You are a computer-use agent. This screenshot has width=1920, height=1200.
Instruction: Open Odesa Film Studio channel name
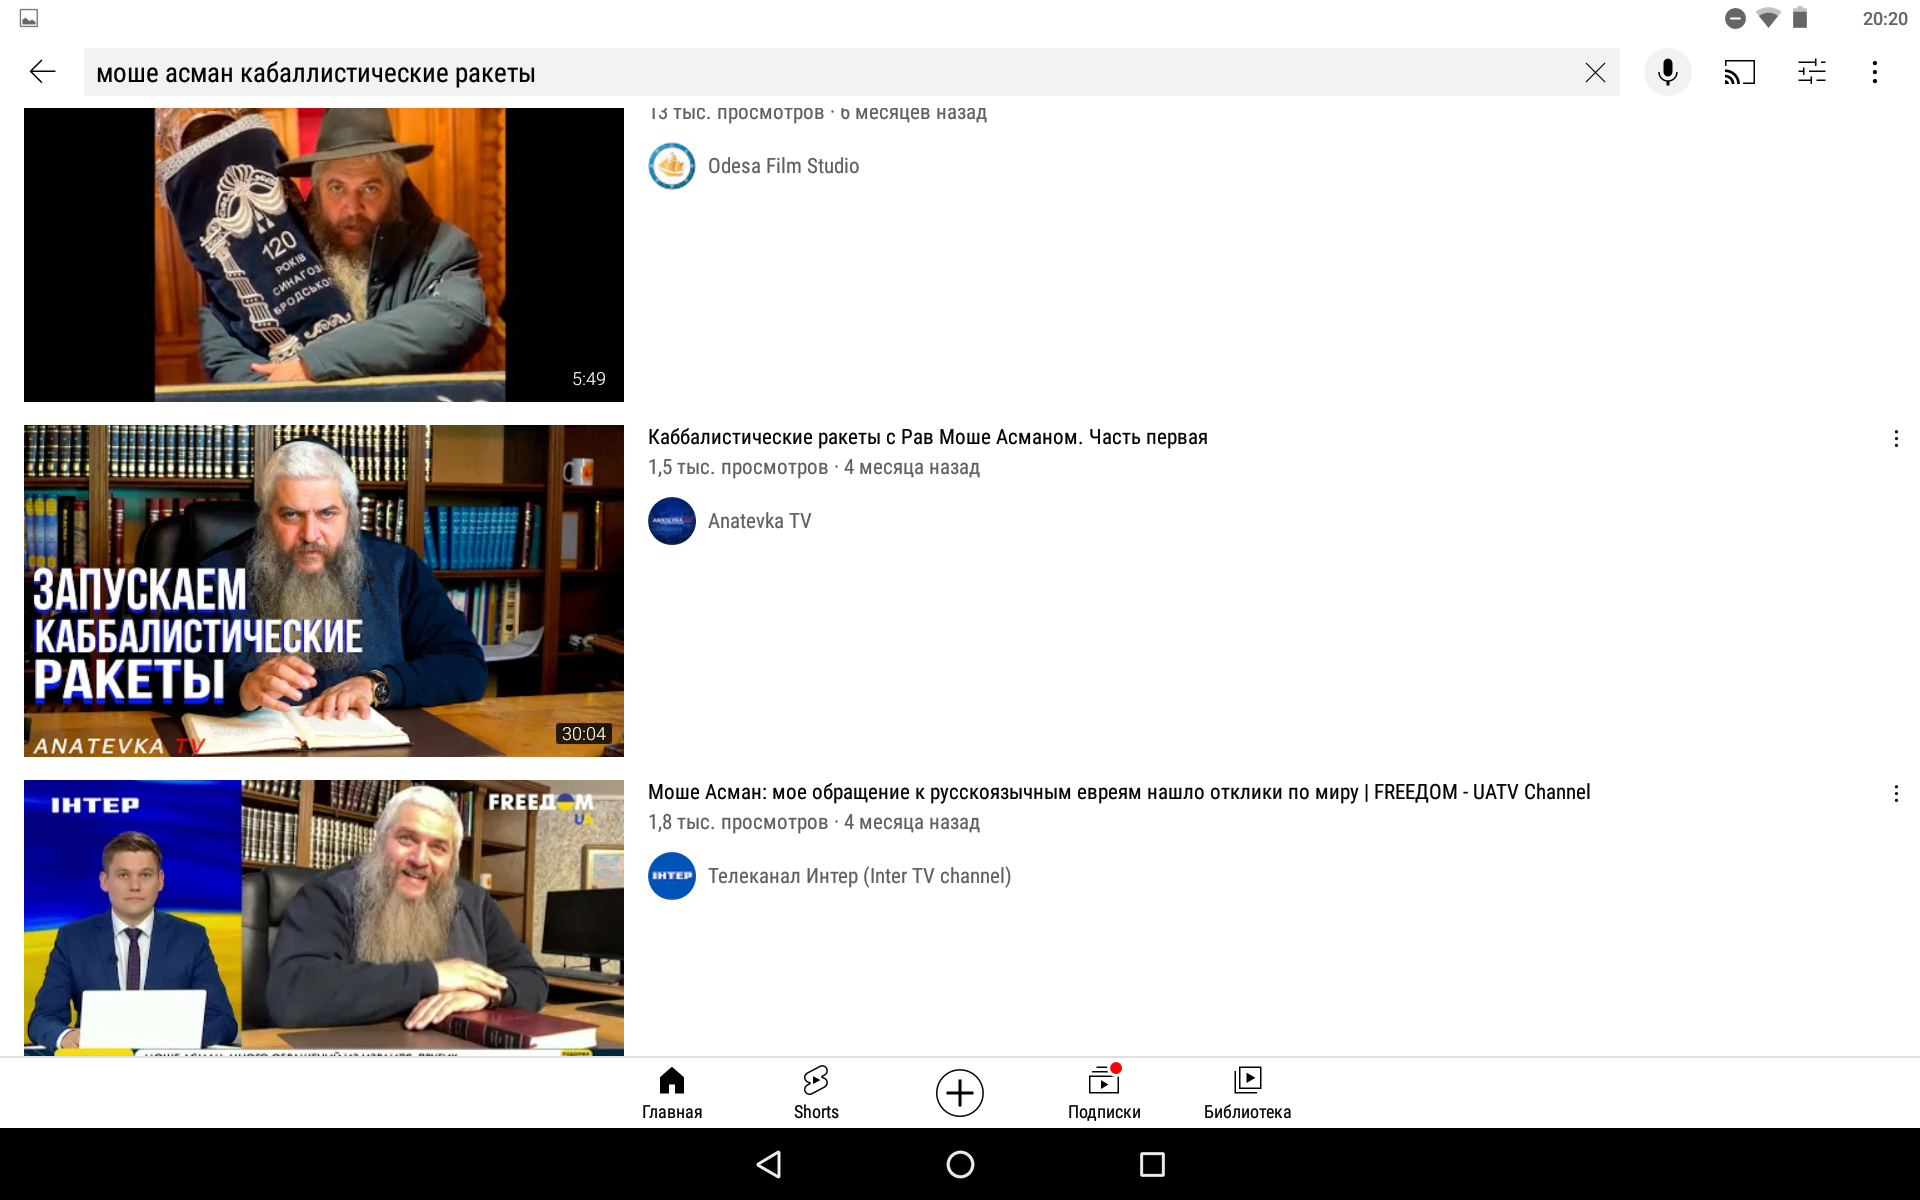[x=783, y=166]
